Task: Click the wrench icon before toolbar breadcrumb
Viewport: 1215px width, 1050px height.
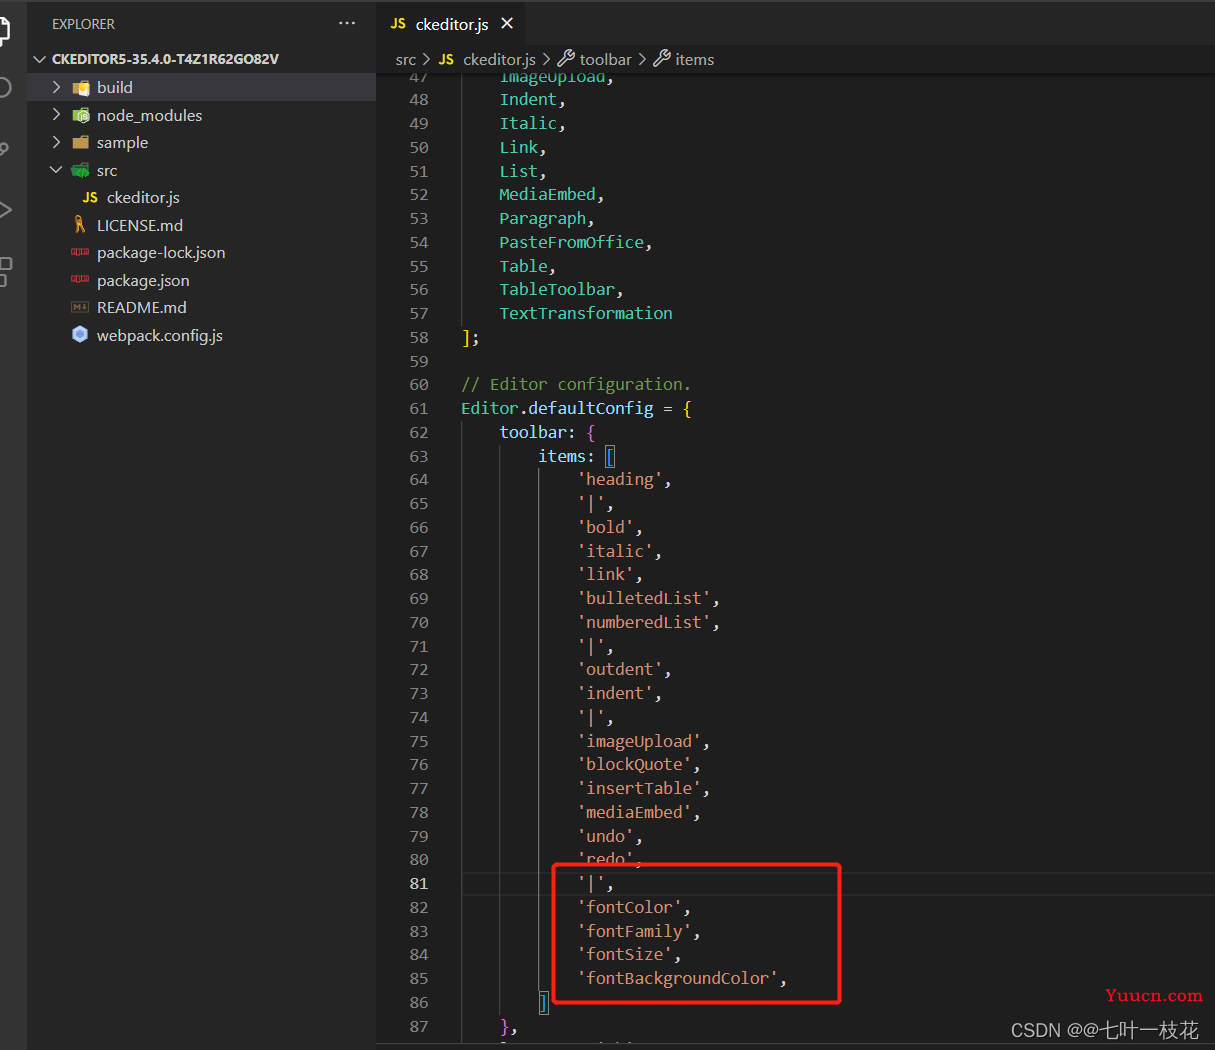Action: pos(565,59)
